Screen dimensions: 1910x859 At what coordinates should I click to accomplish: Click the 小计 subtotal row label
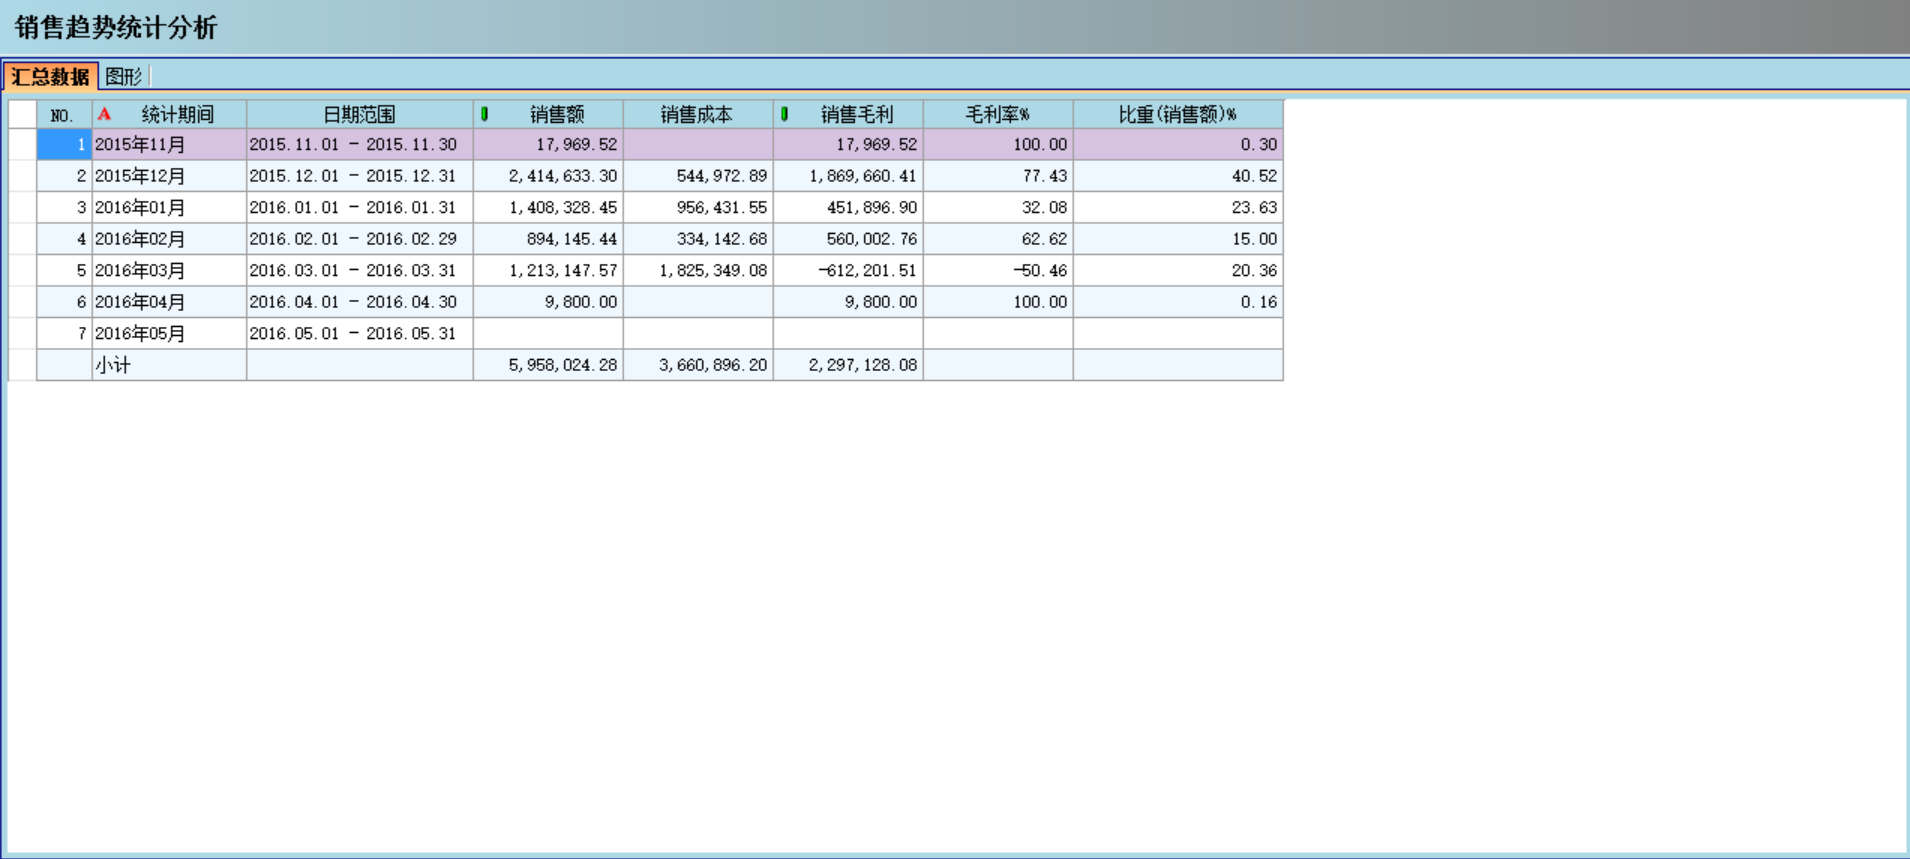[169, 365]
